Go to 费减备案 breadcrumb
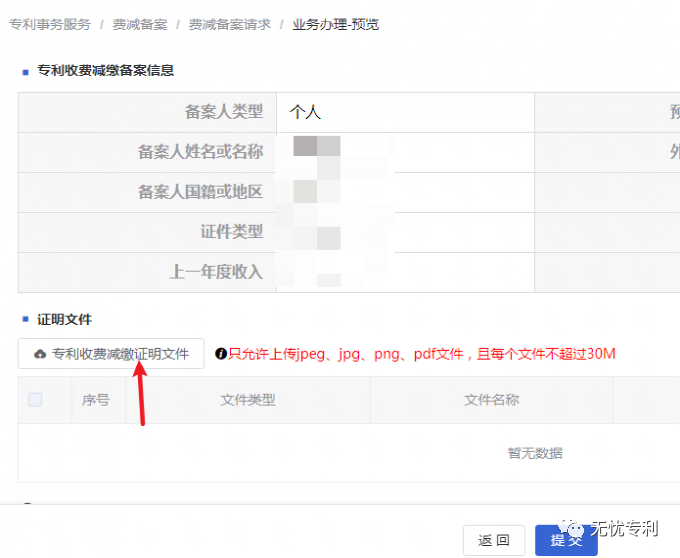680x558 pixels. (x=140, y=25)
